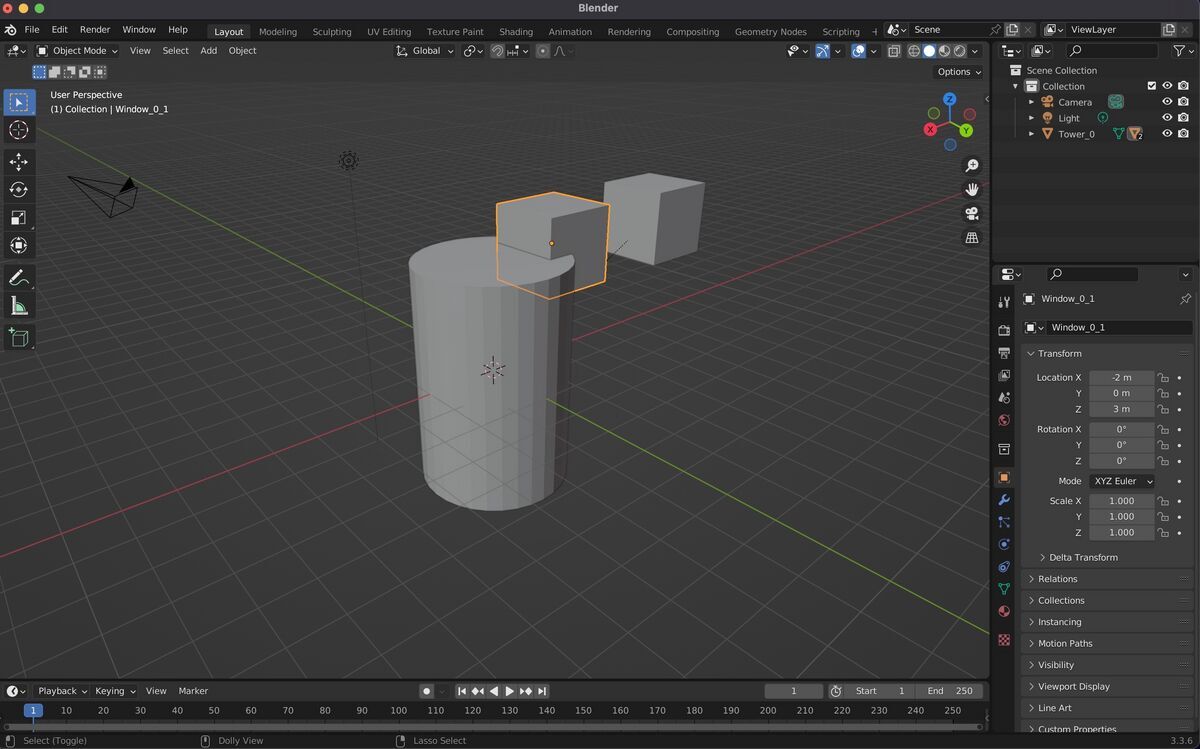Viewport: 1200px width, 749px height.
Task: Activate the Measure tool
Action: pos(19,305)
